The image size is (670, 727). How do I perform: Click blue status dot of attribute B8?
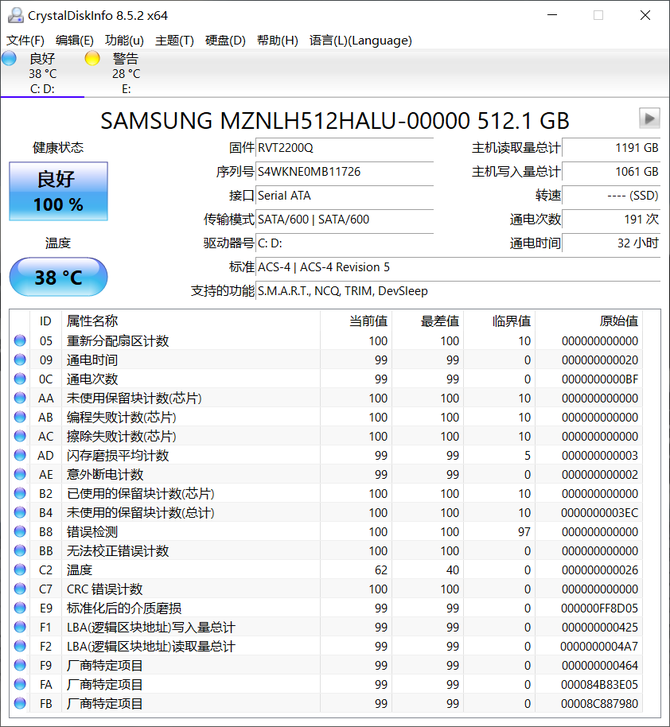pyautogui.click(x=20, y=532)
